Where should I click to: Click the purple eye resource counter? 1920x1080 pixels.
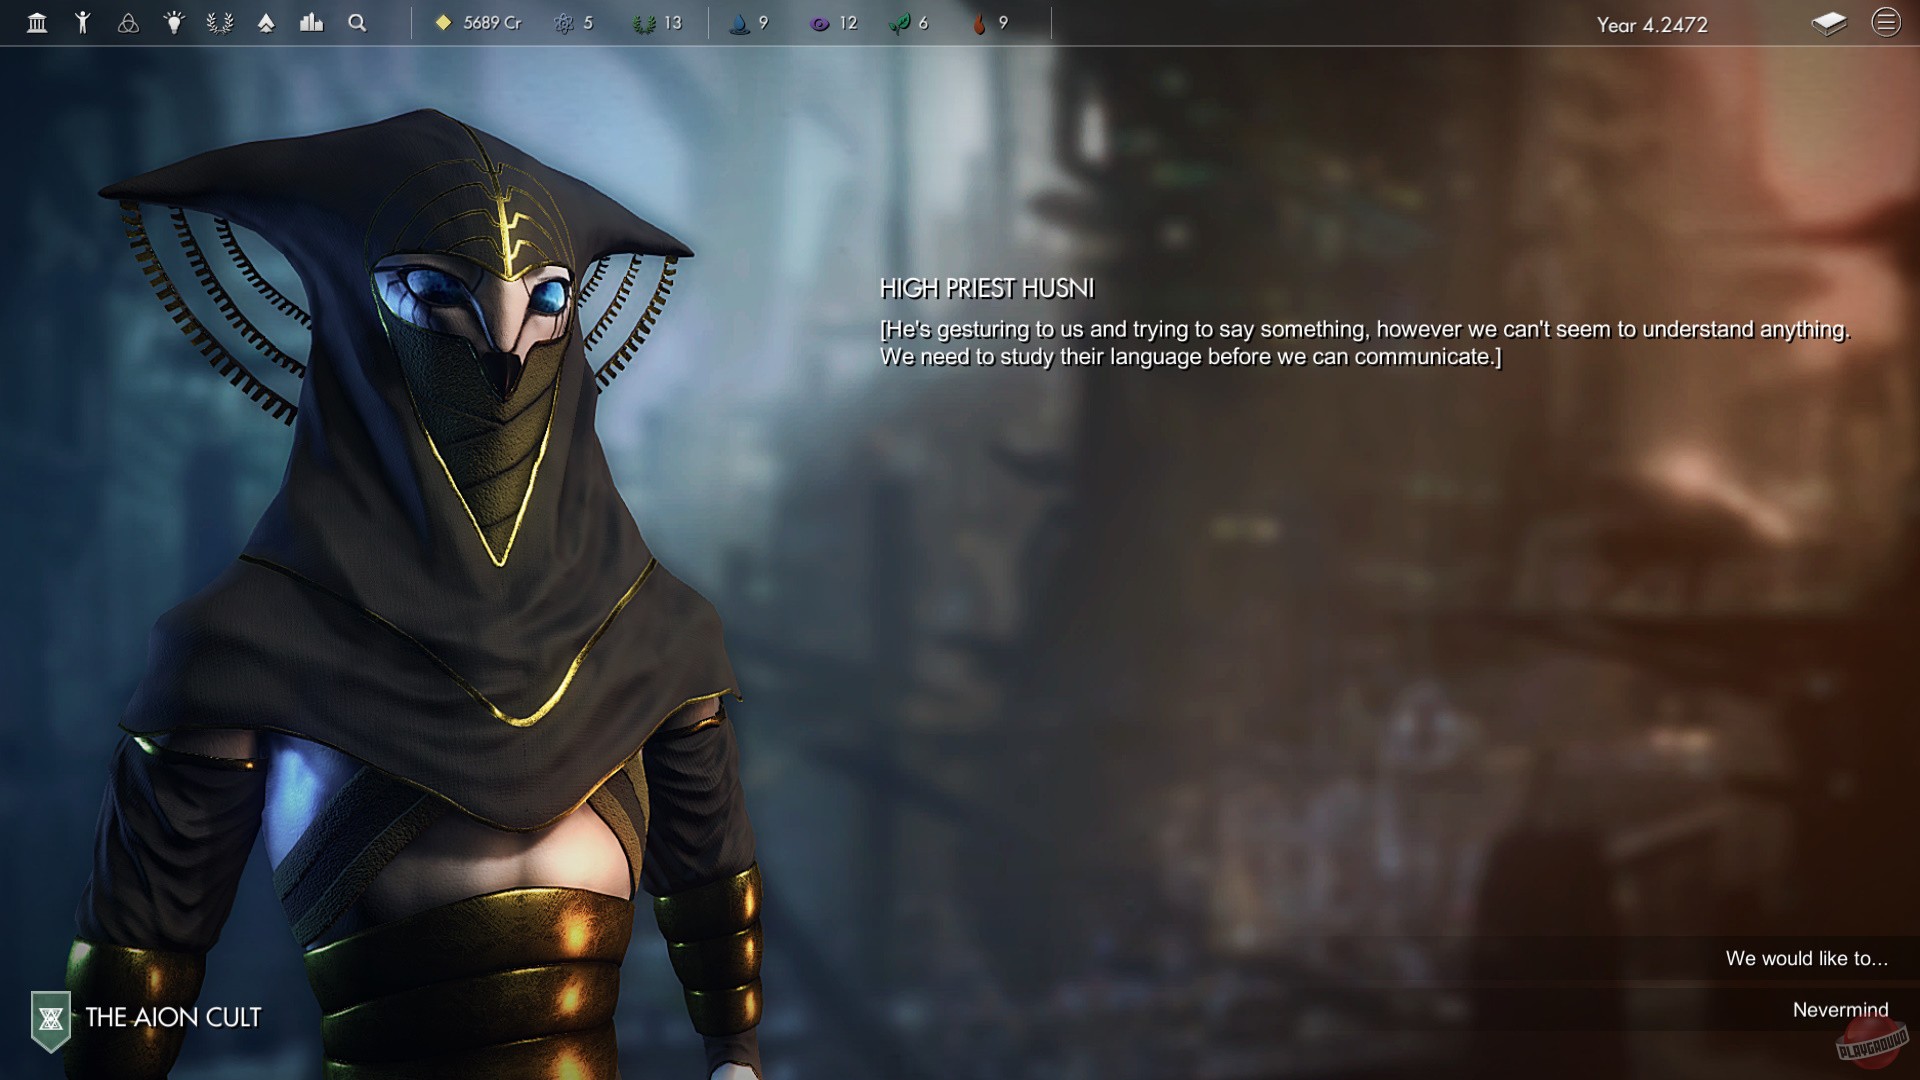pos(833,23)
